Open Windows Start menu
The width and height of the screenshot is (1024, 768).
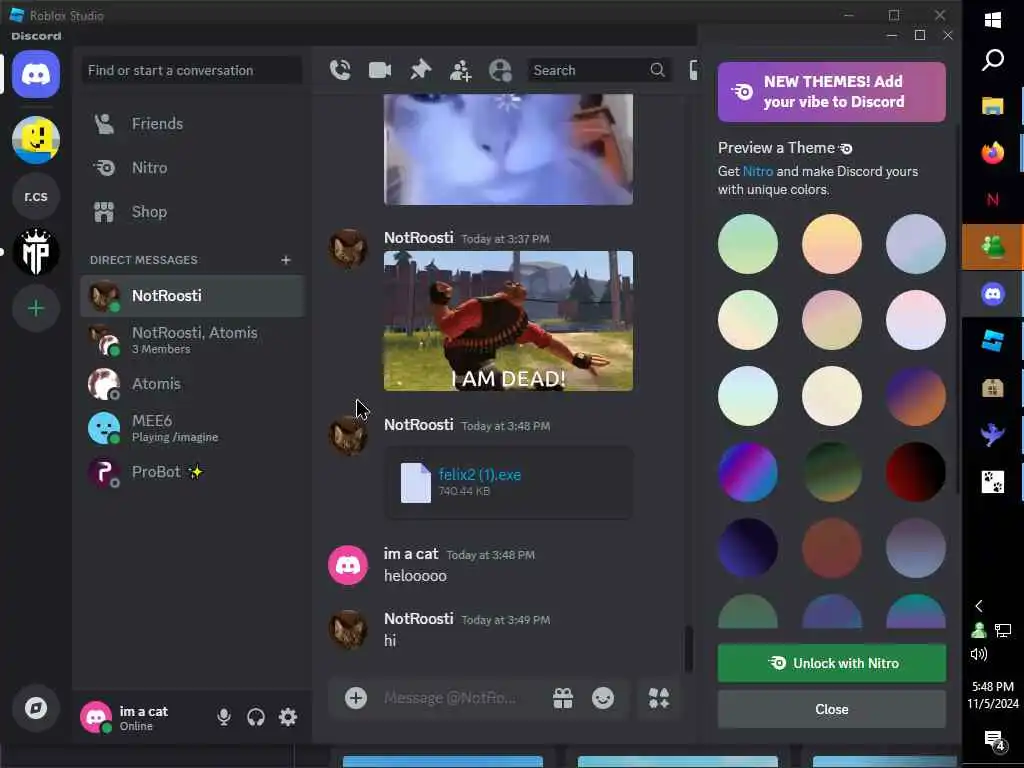(x=993, y=20)
